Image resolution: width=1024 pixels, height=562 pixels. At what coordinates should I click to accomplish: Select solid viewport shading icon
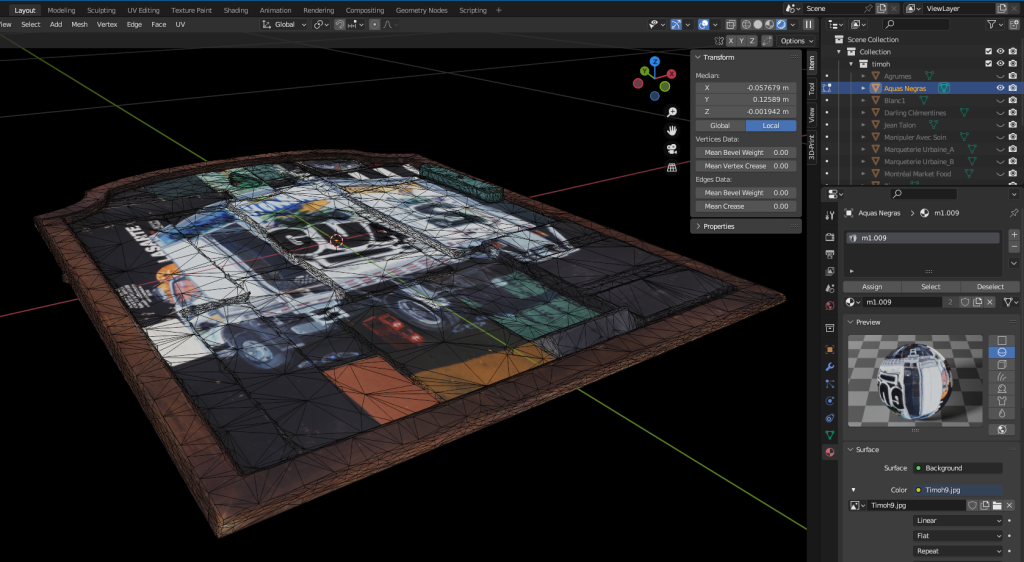point(758,24)
